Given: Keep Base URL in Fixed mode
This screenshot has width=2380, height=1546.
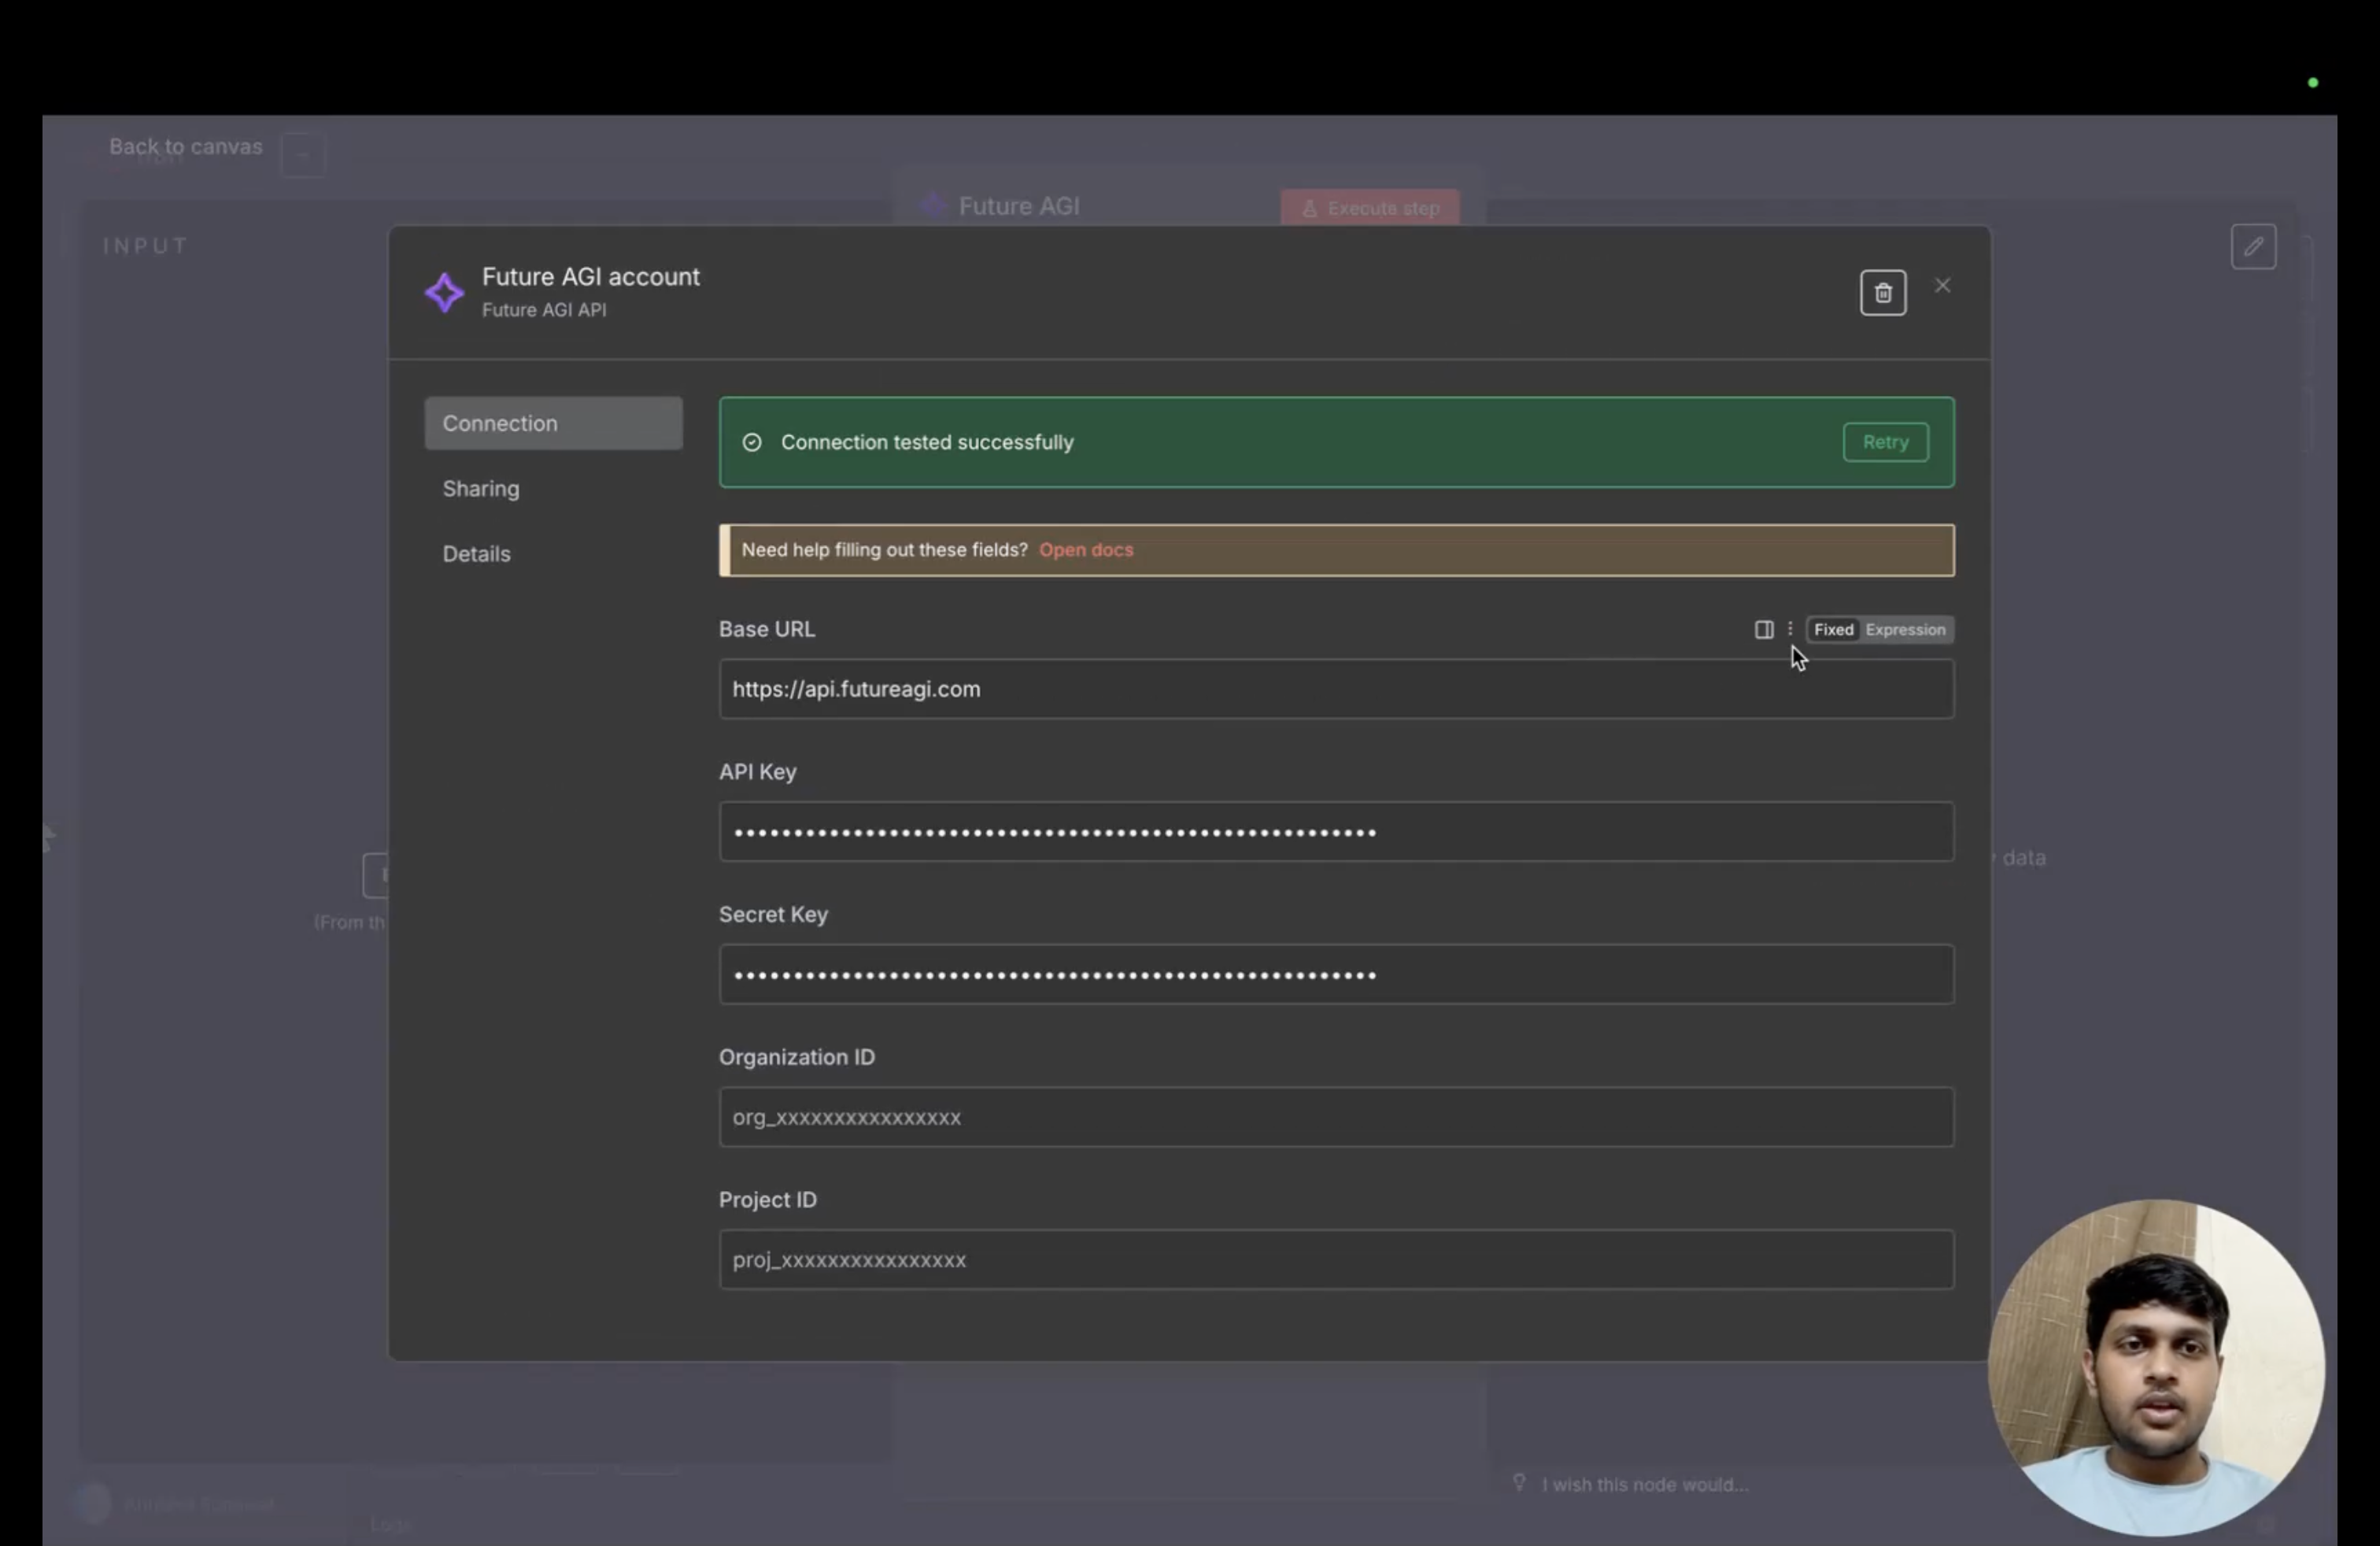Looking at the screenshot, I should click(x=1833, y=629).
